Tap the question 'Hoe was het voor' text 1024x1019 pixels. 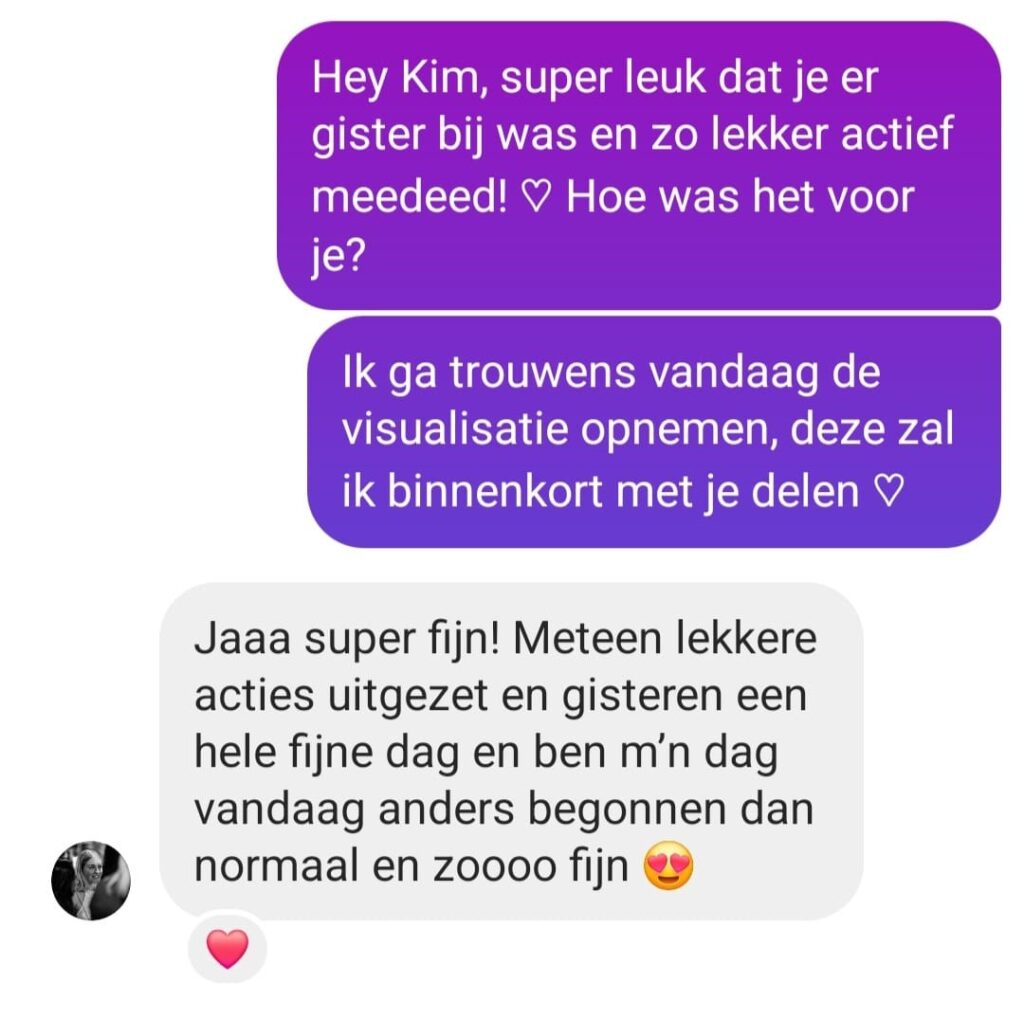pos(740,197)
